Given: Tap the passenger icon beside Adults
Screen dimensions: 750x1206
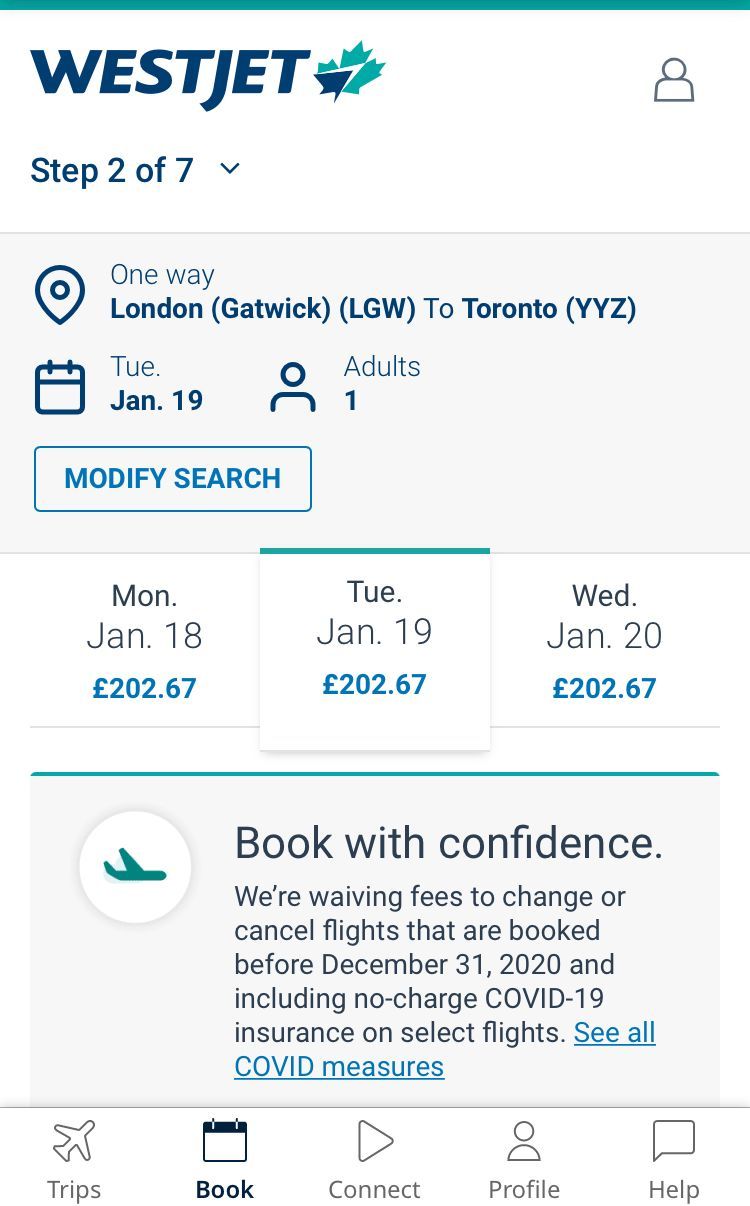Looking at the screenshot, I should click(x=292, y=387).
